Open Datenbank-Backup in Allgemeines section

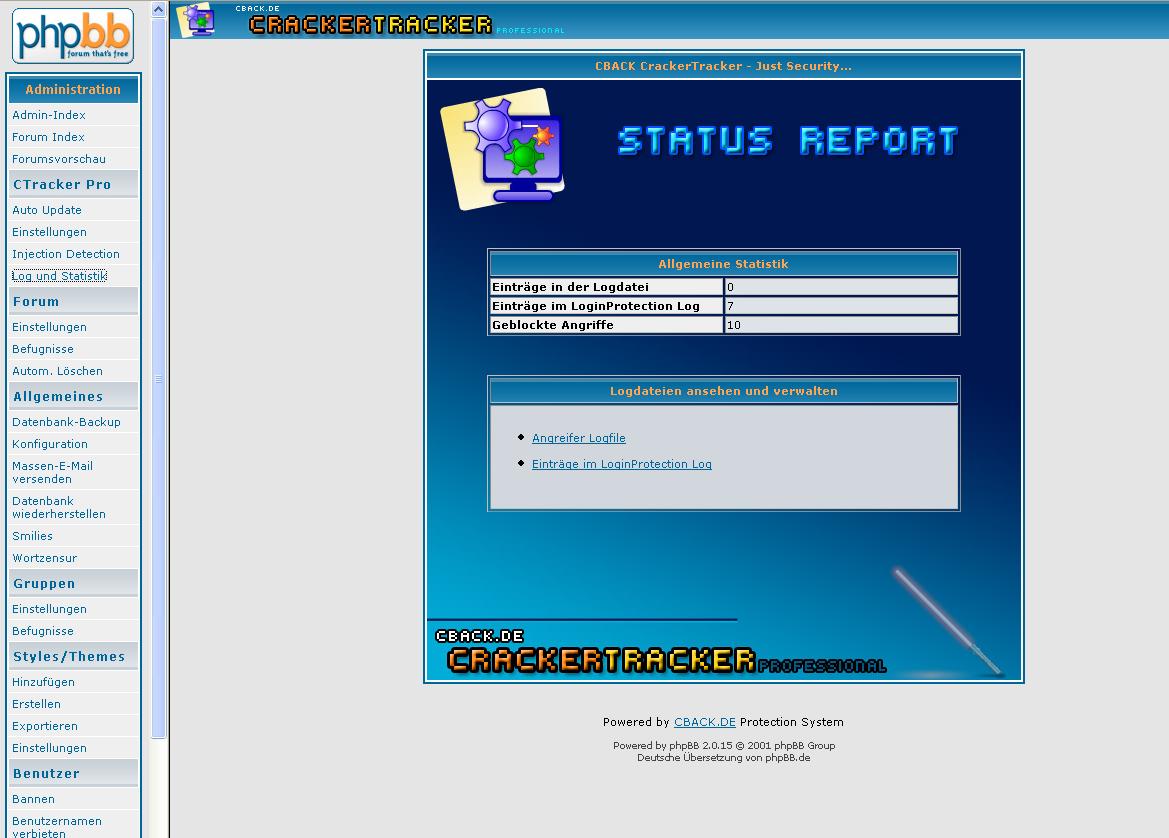coord(66,422)
